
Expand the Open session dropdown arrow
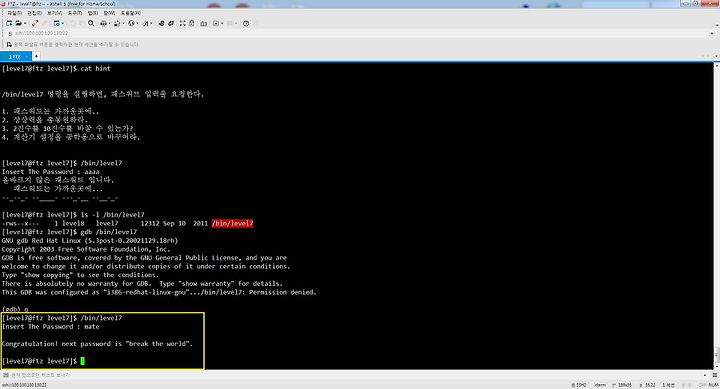pos(24,23)
